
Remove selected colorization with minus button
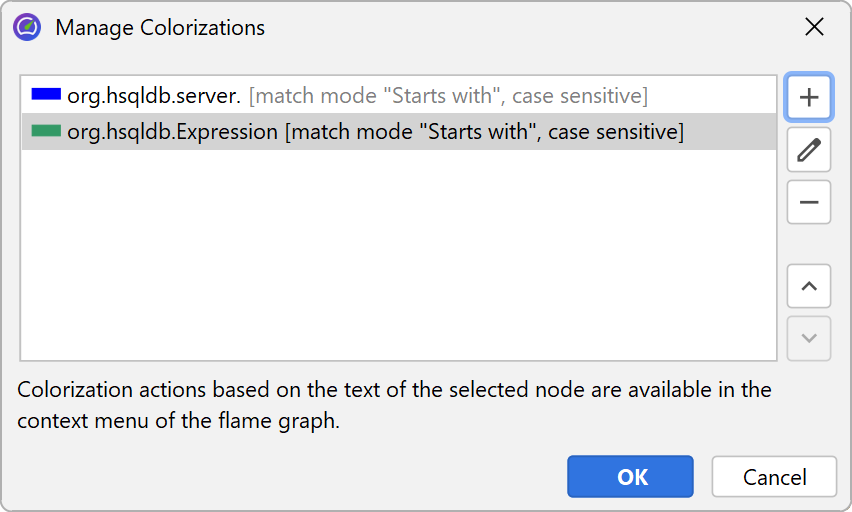pyautogui.click(x=809, y=203)
